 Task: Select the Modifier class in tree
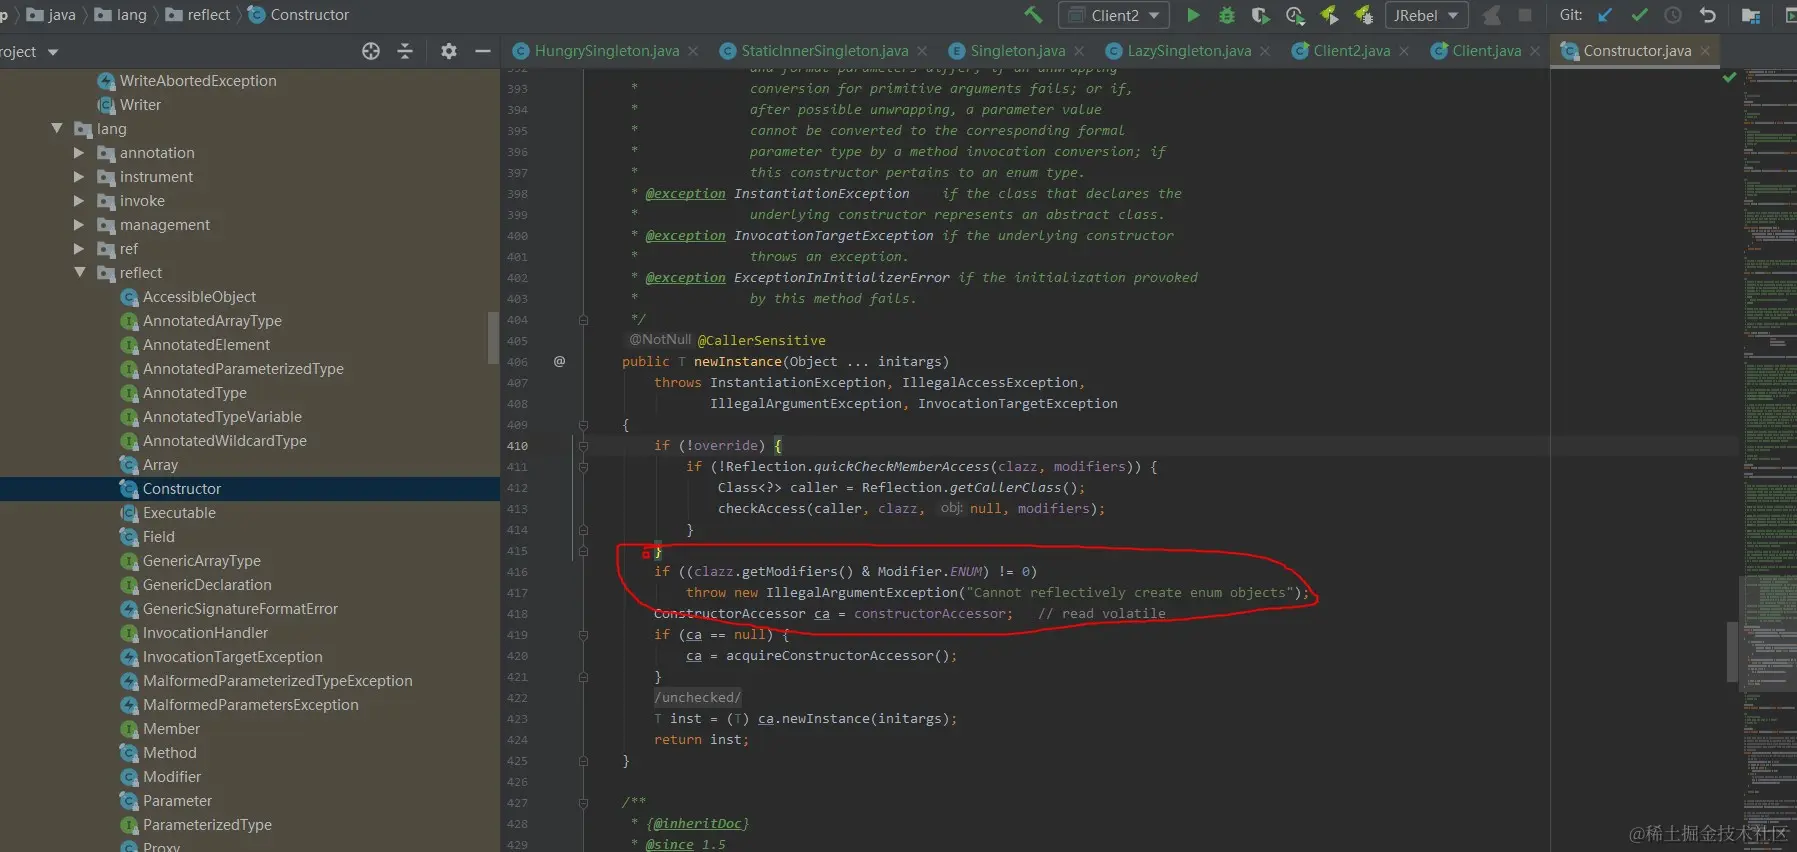tap(171, 776)
